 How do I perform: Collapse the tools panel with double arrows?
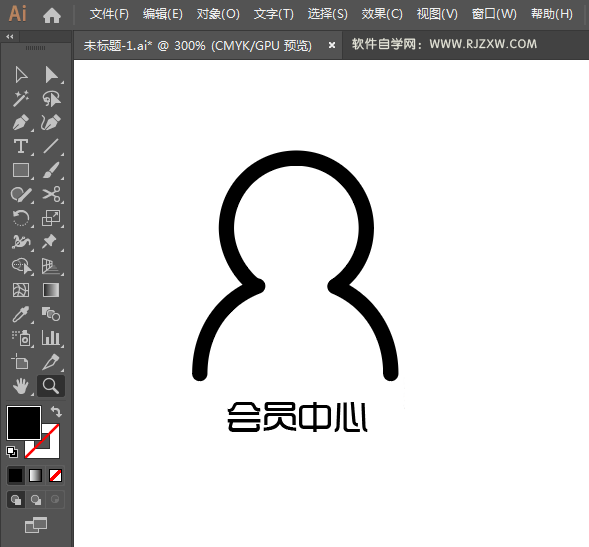tap(10, 36)
